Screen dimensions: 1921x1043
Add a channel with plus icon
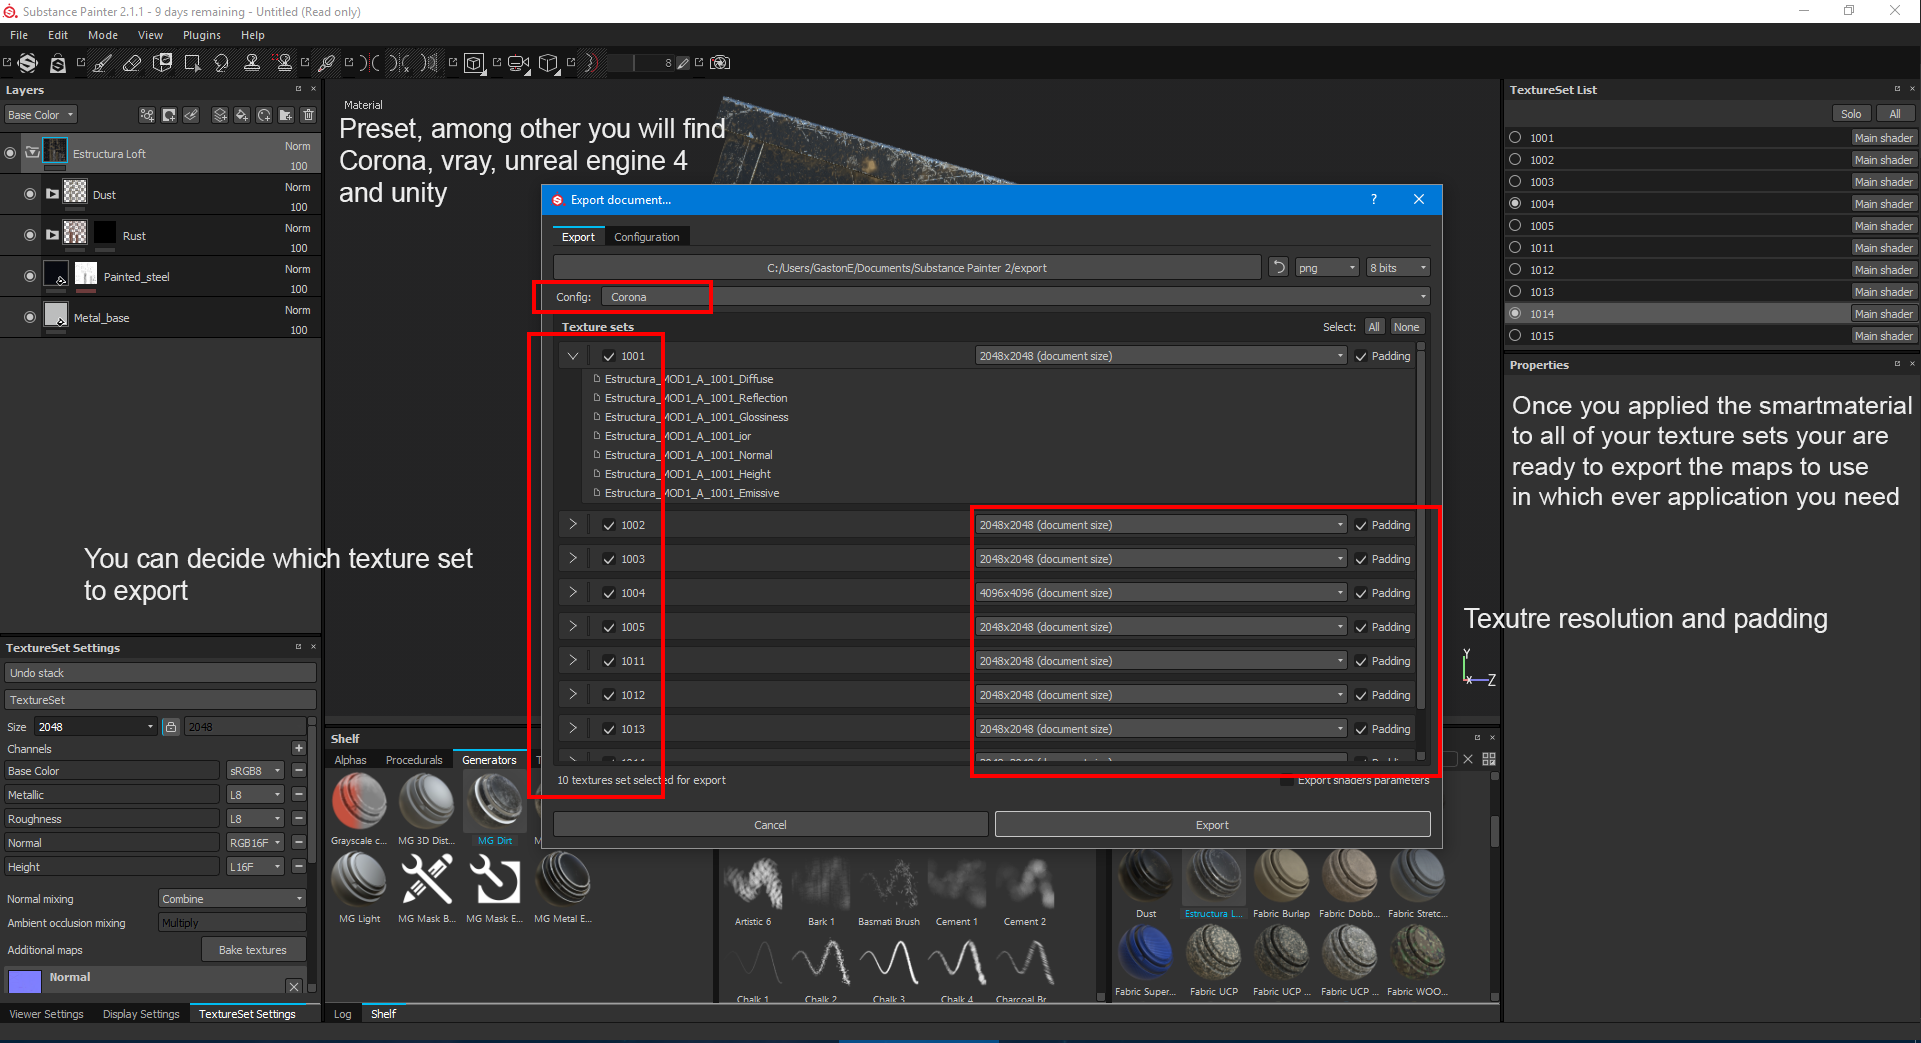298,748
